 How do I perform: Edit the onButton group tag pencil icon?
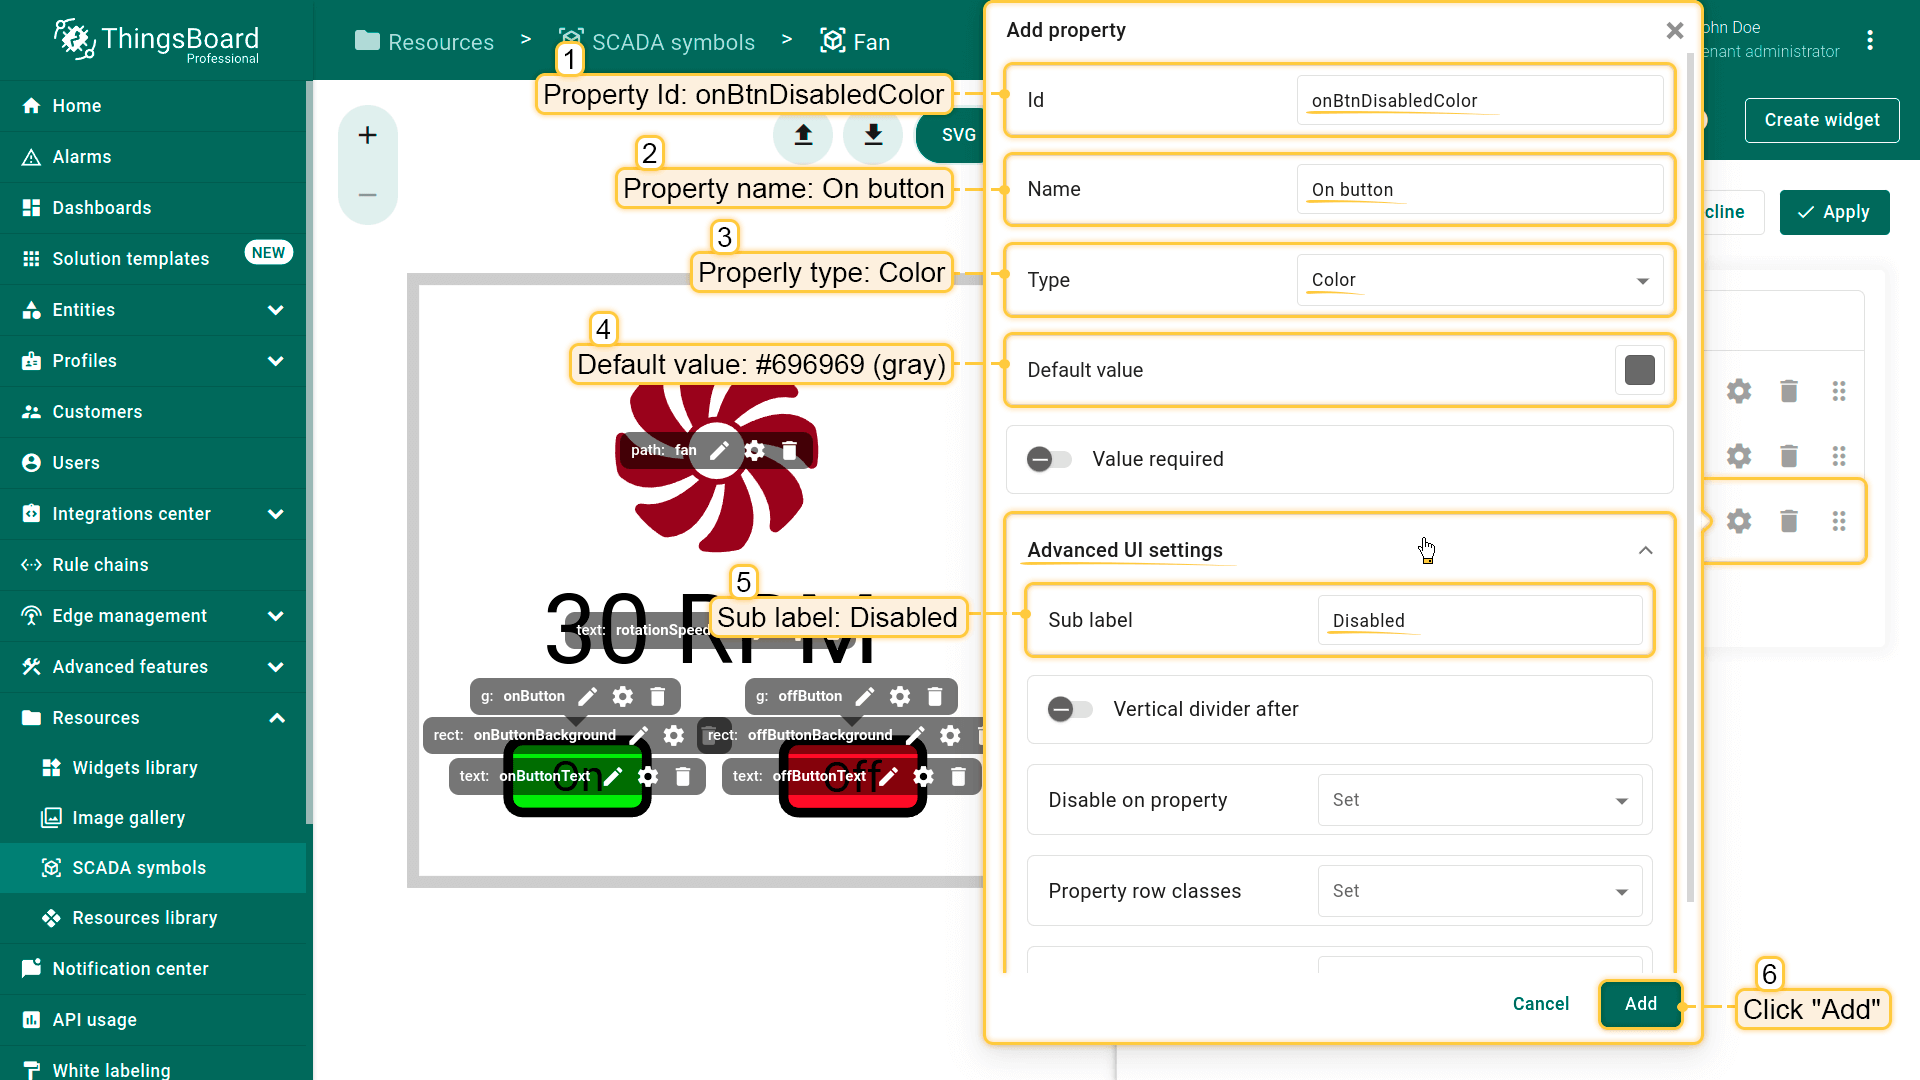point(588,696)
